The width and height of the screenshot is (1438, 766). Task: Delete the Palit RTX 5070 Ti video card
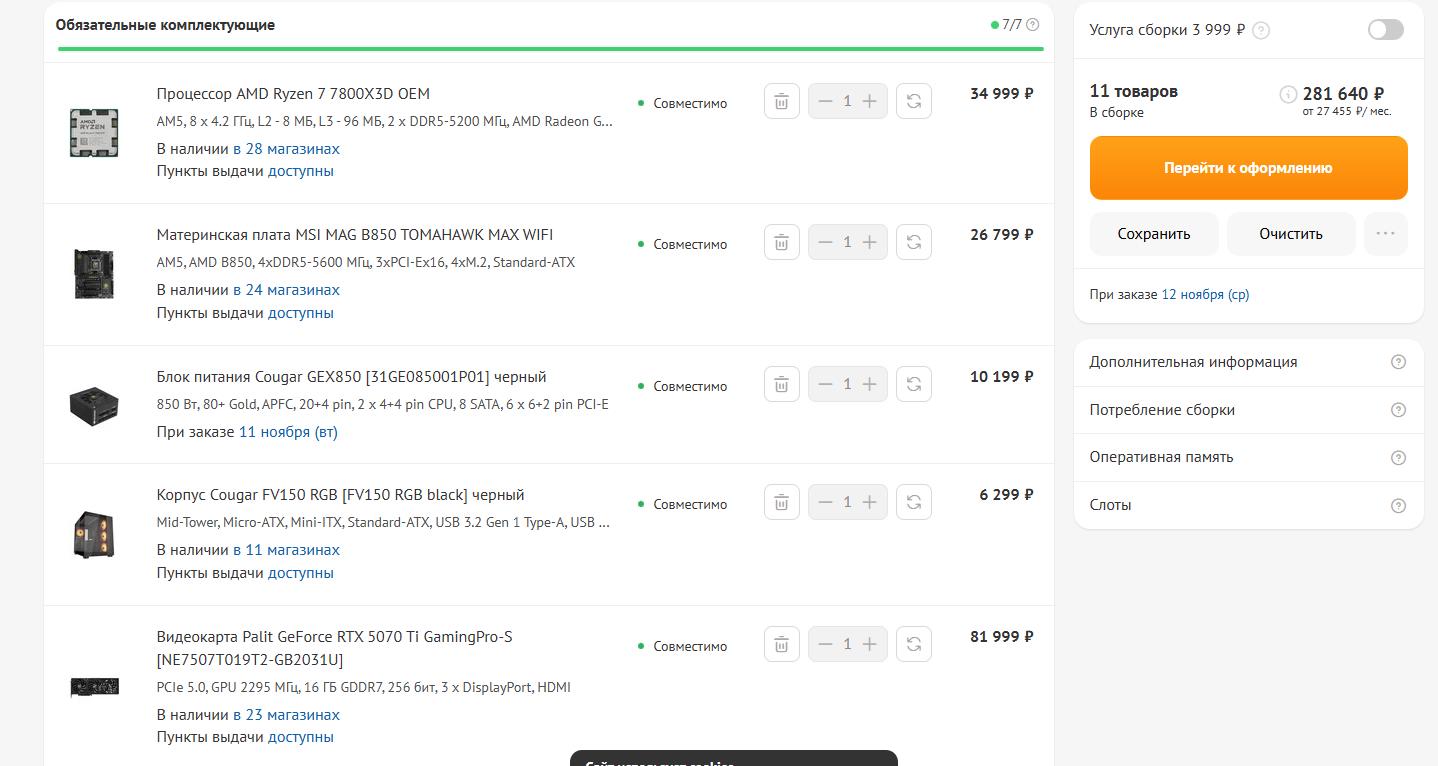coord(782,644)
